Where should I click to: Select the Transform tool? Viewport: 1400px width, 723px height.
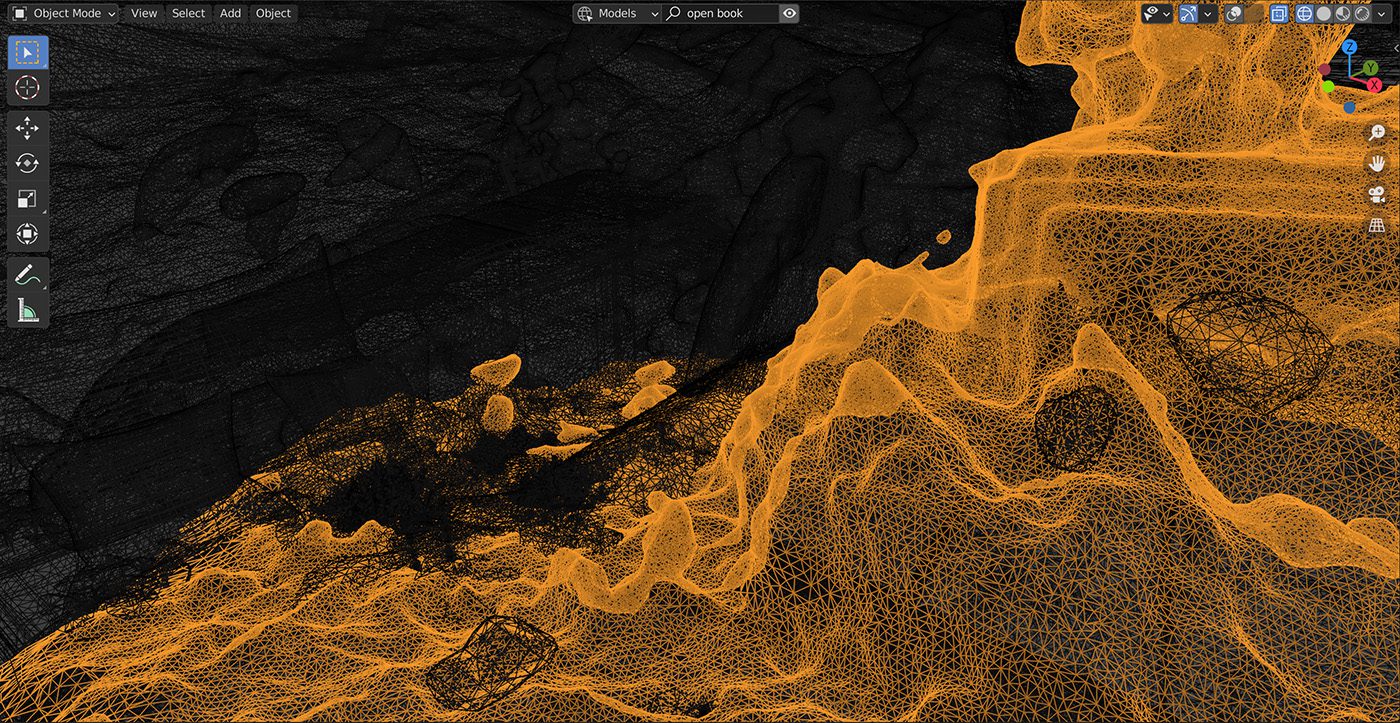(27, 234)
